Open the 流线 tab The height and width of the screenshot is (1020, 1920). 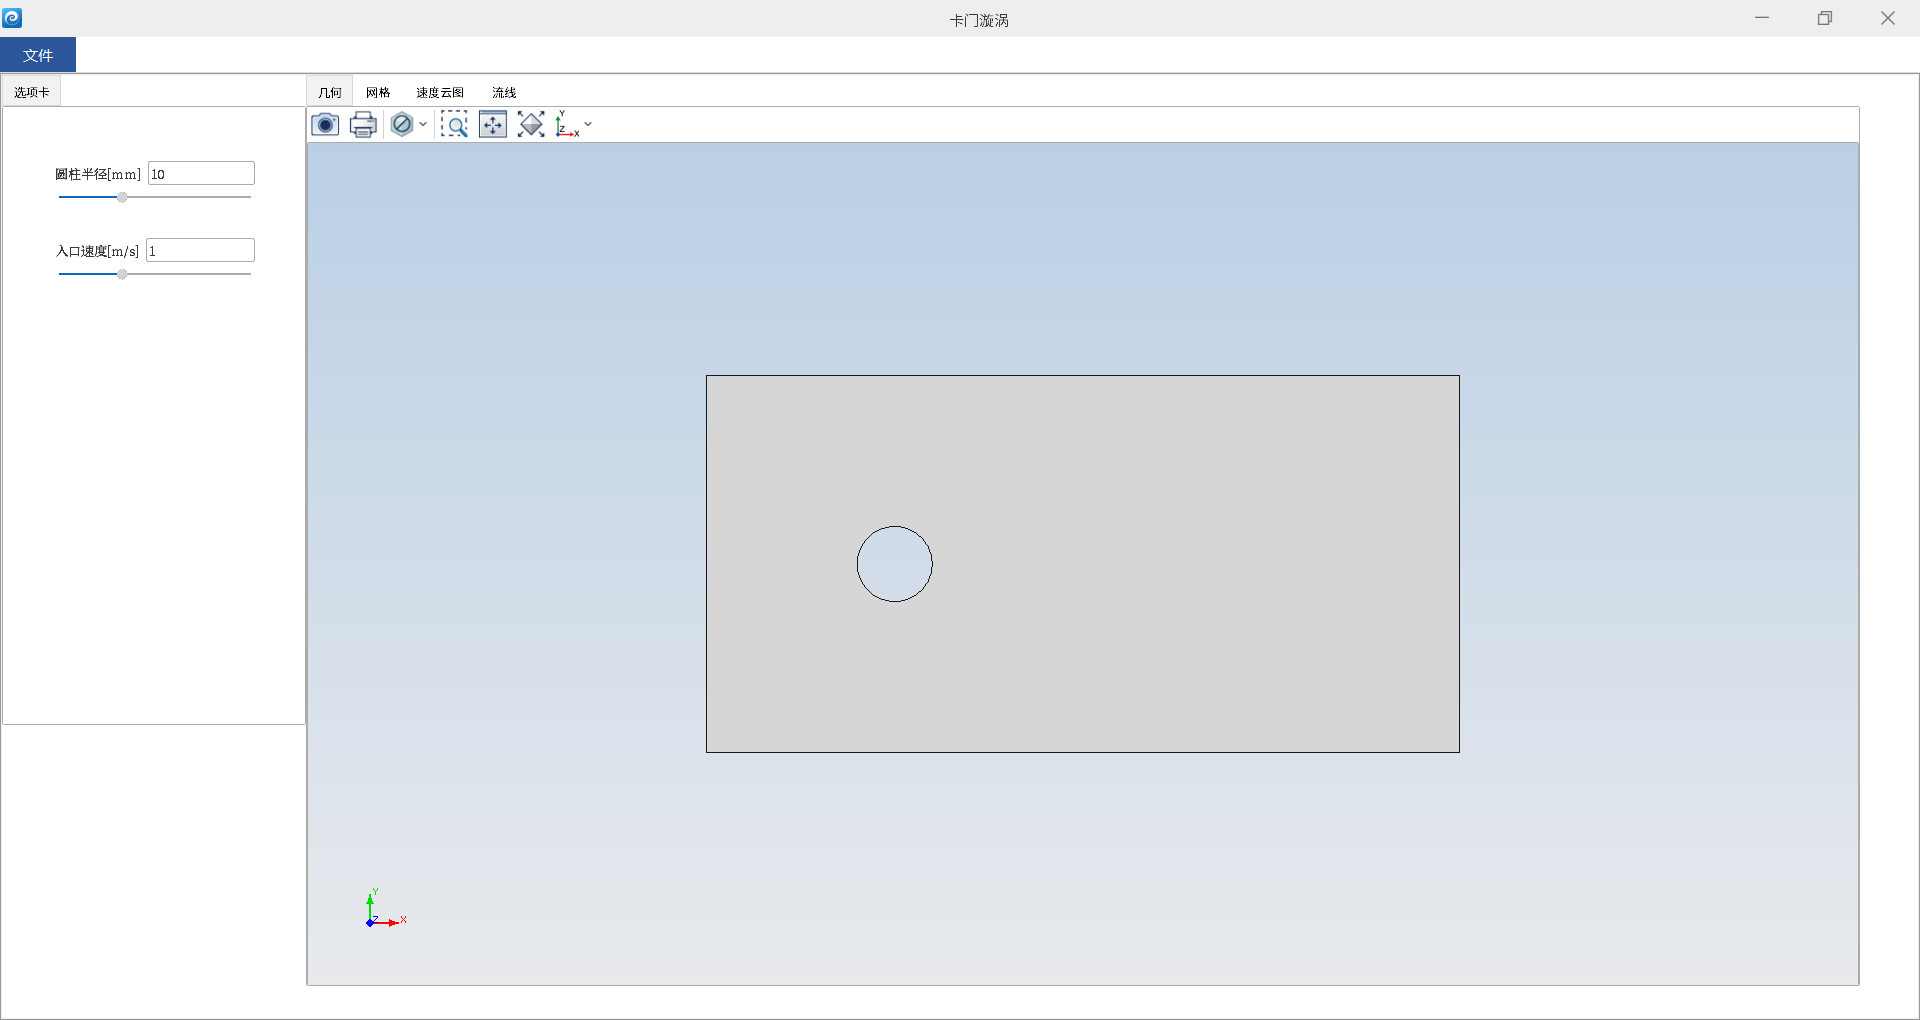coord(504,93)
